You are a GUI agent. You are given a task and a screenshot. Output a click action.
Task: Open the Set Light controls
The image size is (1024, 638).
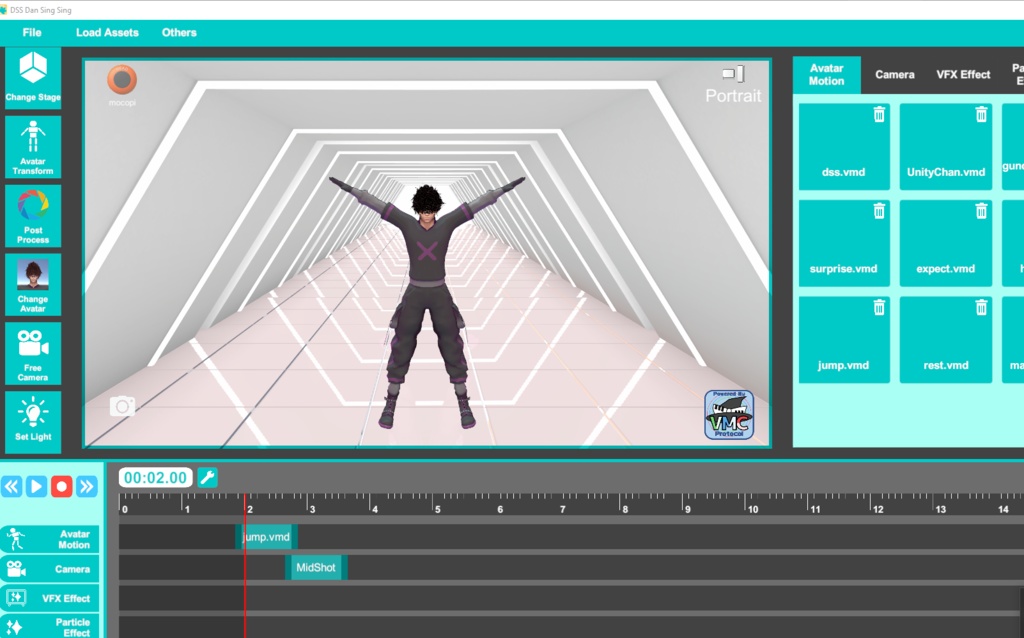click(32, 418)
